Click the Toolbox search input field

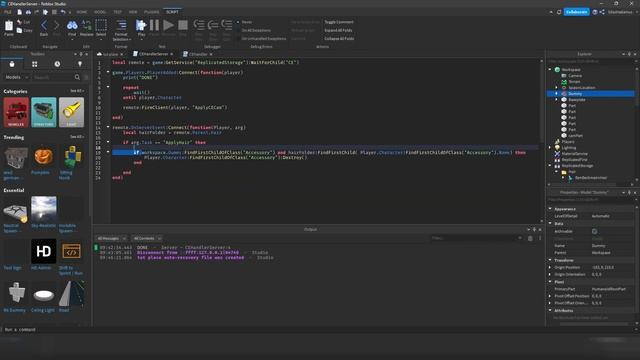coord(52,77)
